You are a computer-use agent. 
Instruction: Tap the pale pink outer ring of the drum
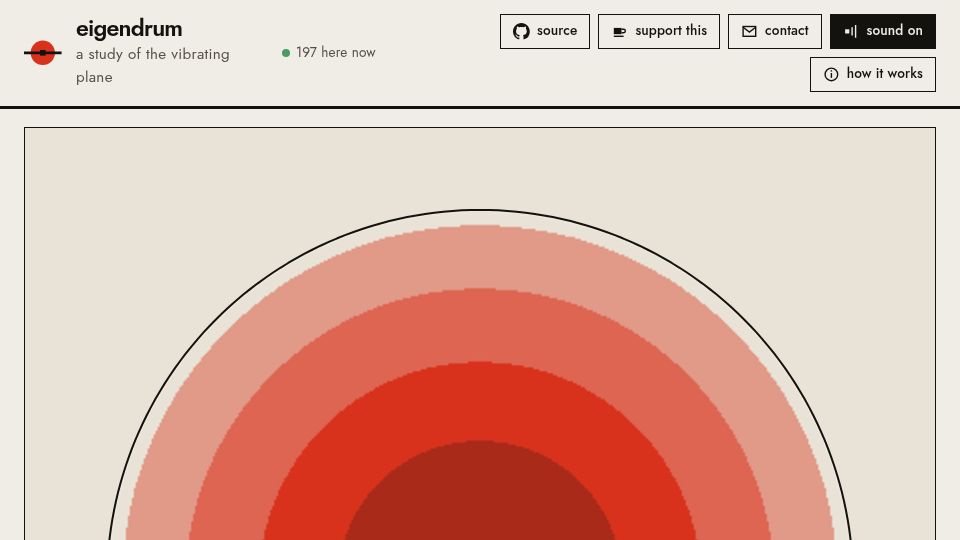tap(480, 257)
